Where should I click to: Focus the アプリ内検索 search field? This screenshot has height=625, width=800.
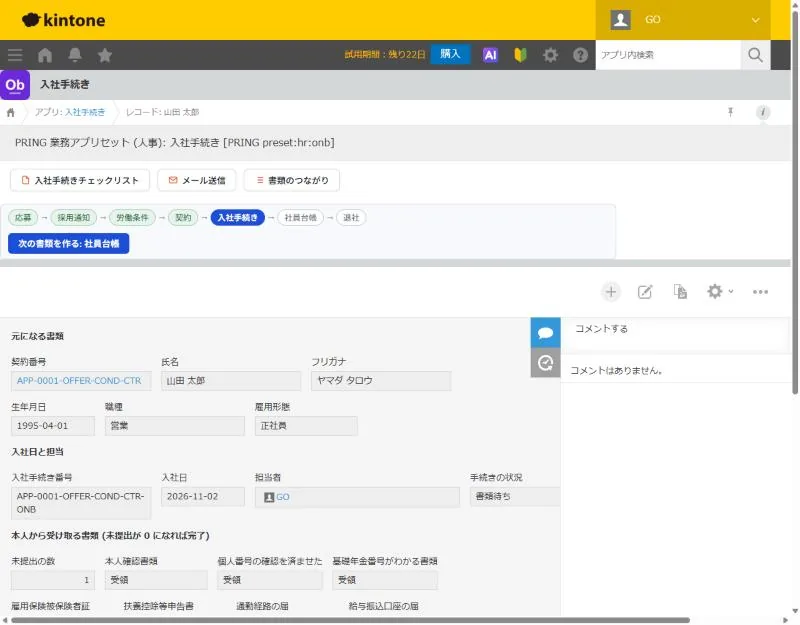668,55
